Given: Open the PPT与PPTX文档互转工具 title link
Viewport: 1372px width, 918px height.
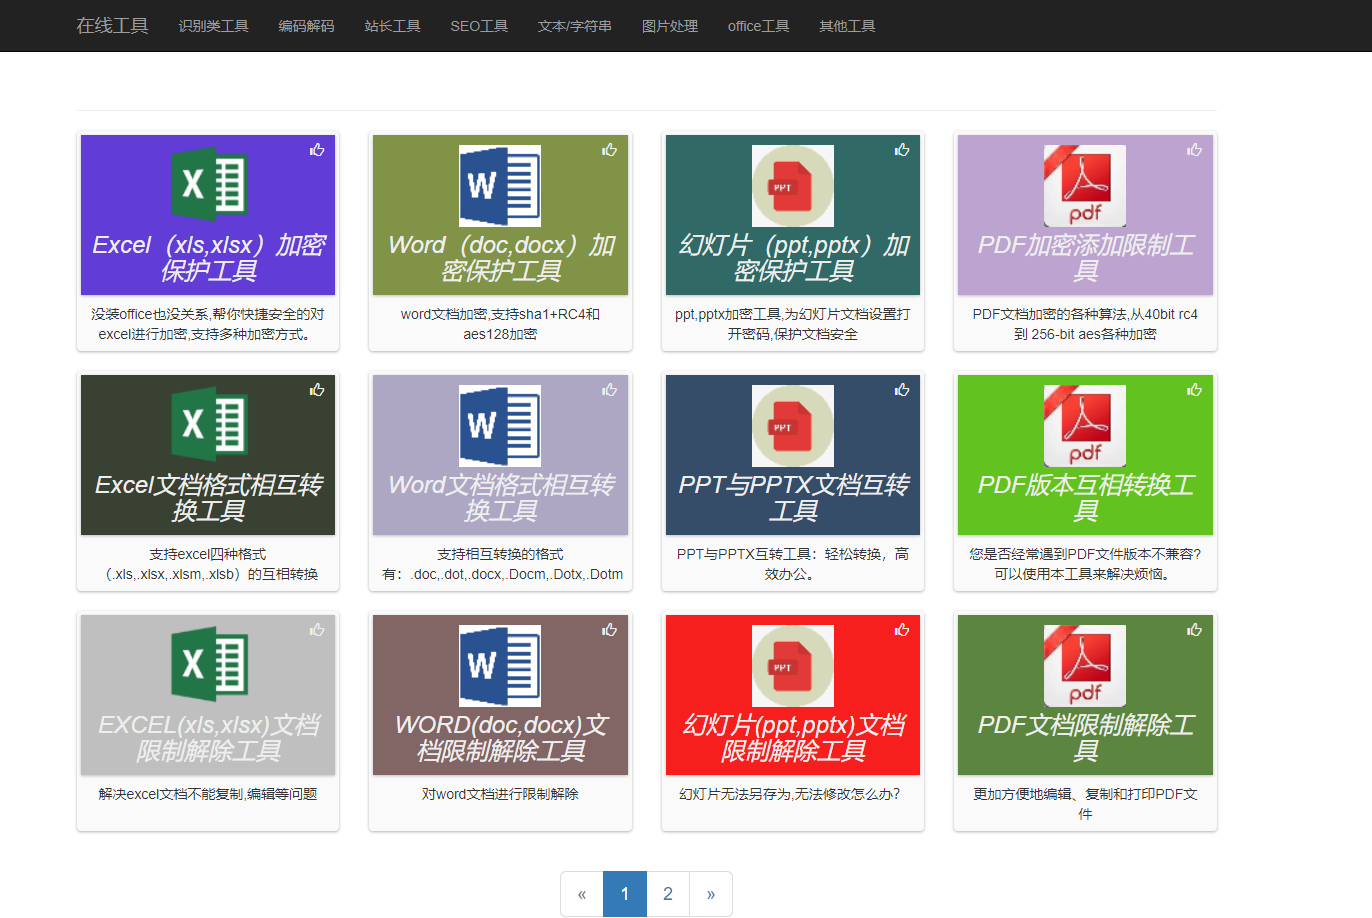Looking at the screenshot, I should click(793, 498).
